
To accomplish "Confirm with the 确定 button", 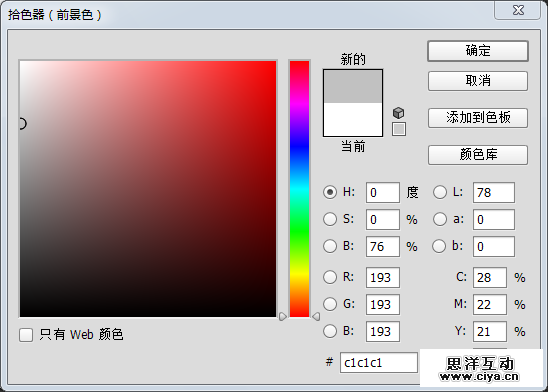I will [x=478, y=51].
